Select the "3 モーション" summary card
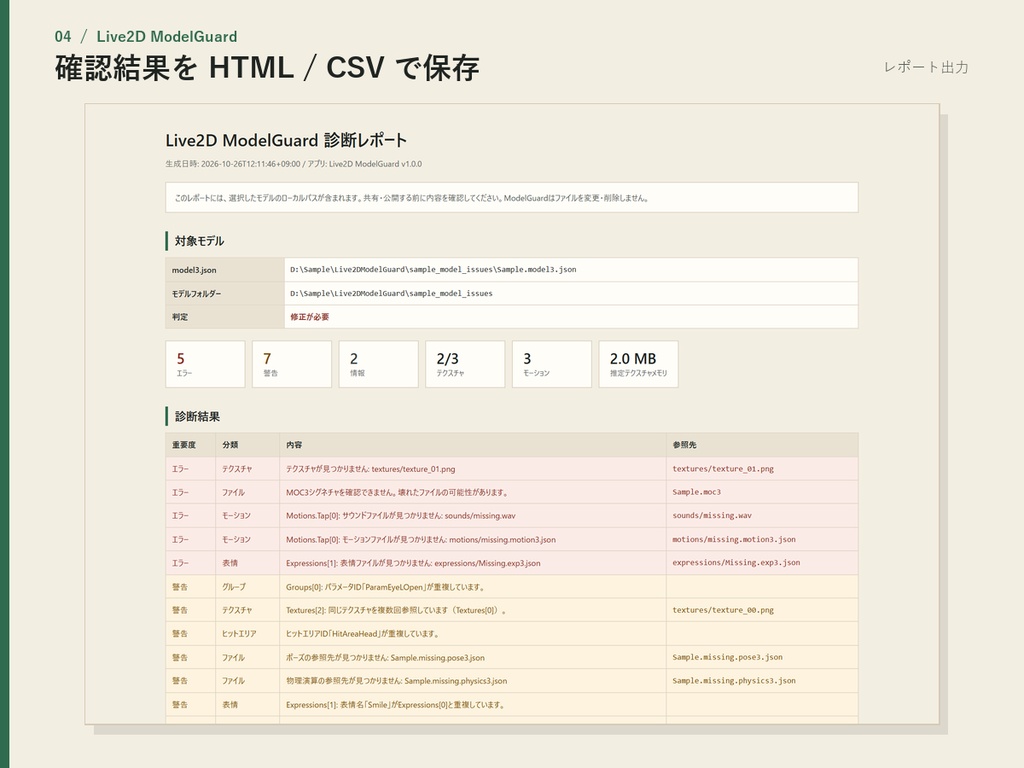The image size is (1024, 768). [552, 364]
